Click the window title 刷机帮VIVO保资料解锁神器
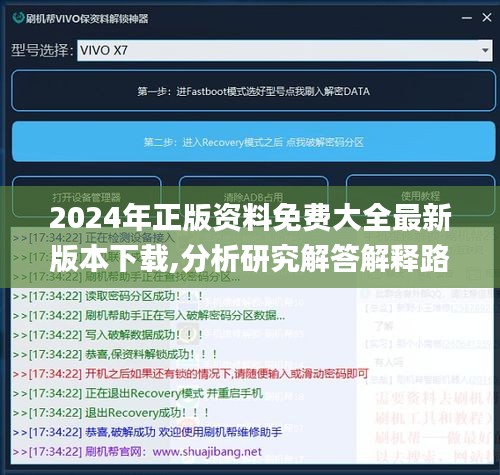Image resolution: width=500 pixels, height=475 pixels. click(x=87, y=18)
